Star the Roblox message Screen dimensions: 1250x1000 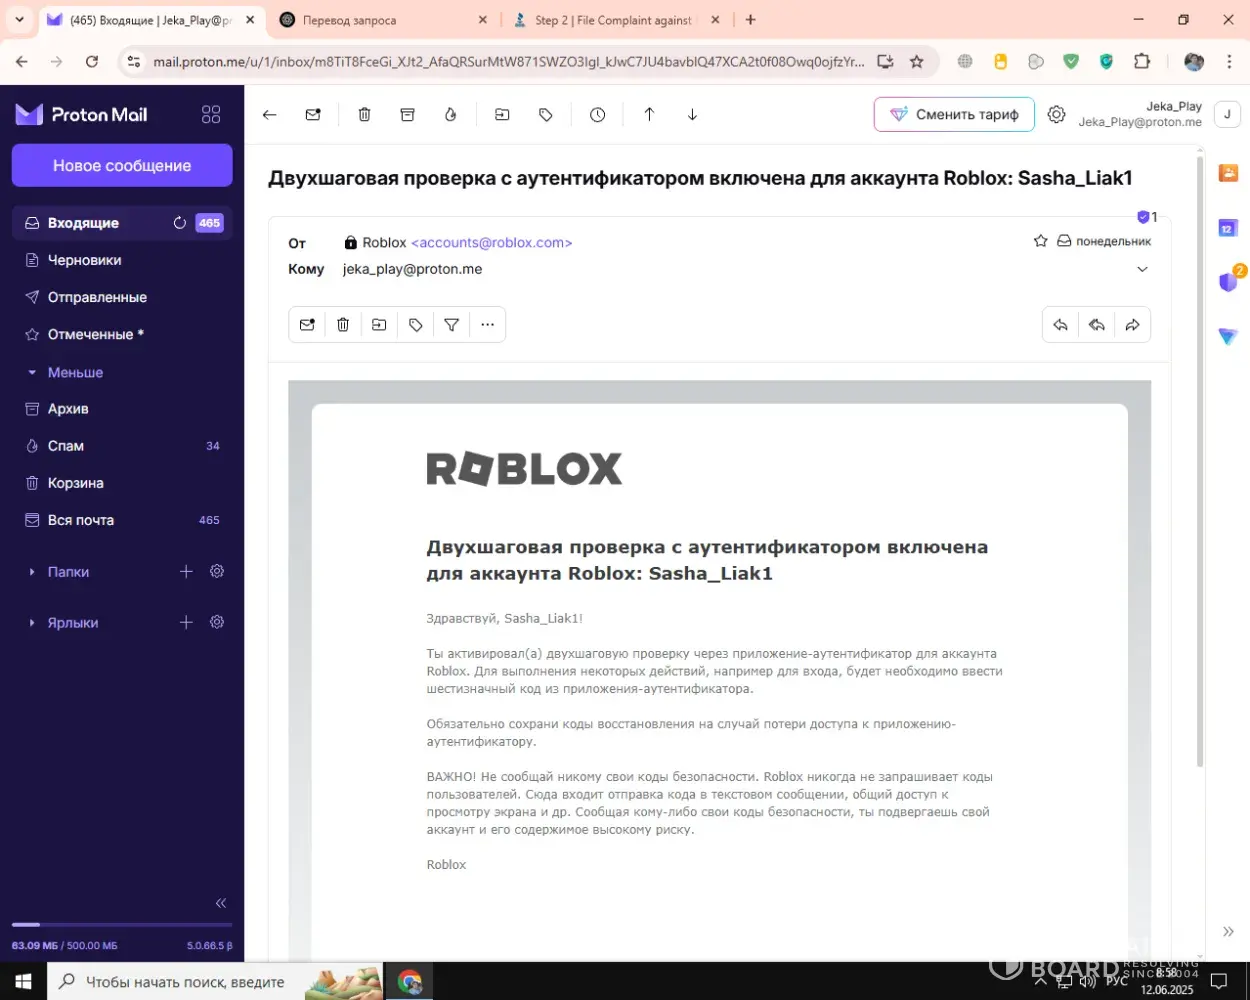1040,241
